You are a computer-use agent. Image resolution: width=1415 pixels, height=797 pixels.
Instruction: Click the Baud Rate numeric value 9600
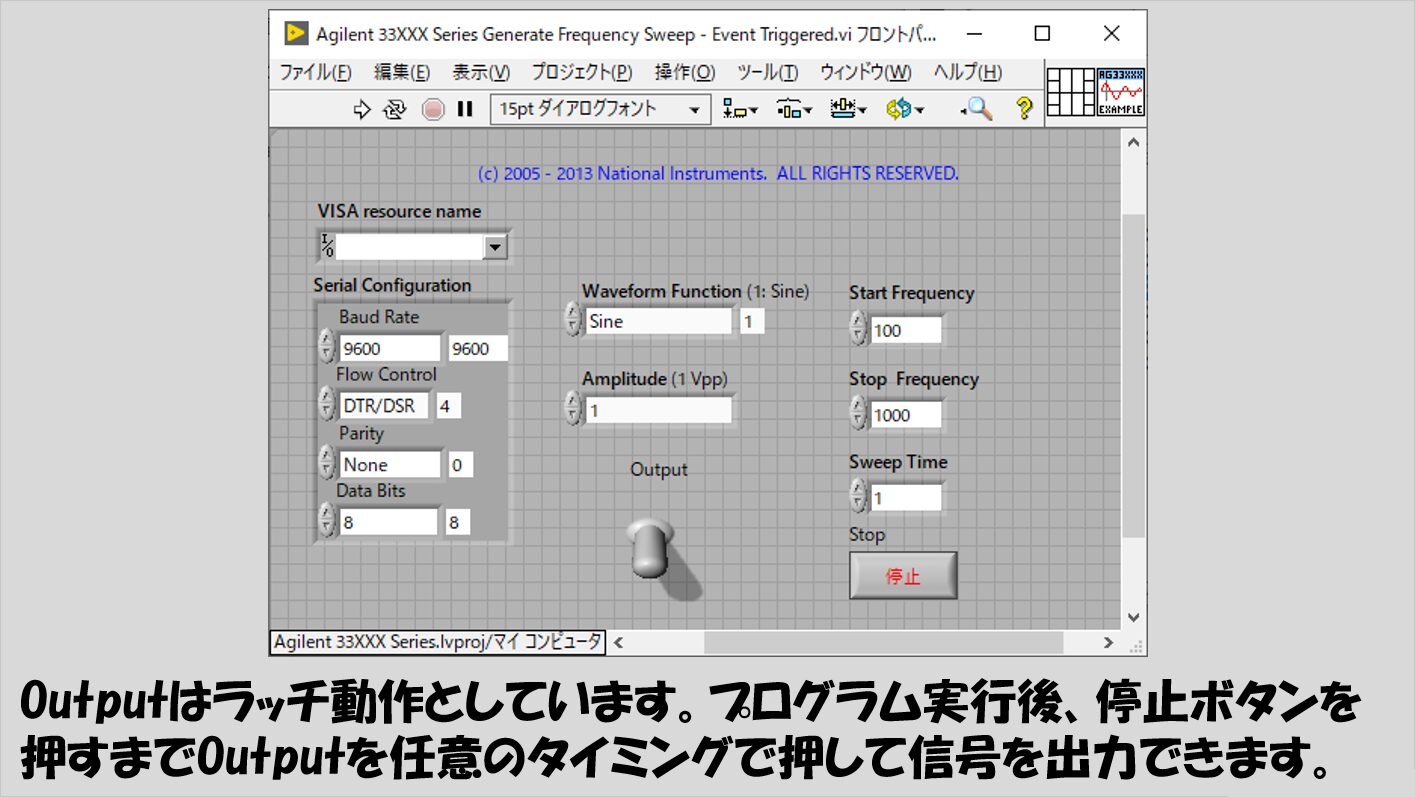[x=478, y=348]
